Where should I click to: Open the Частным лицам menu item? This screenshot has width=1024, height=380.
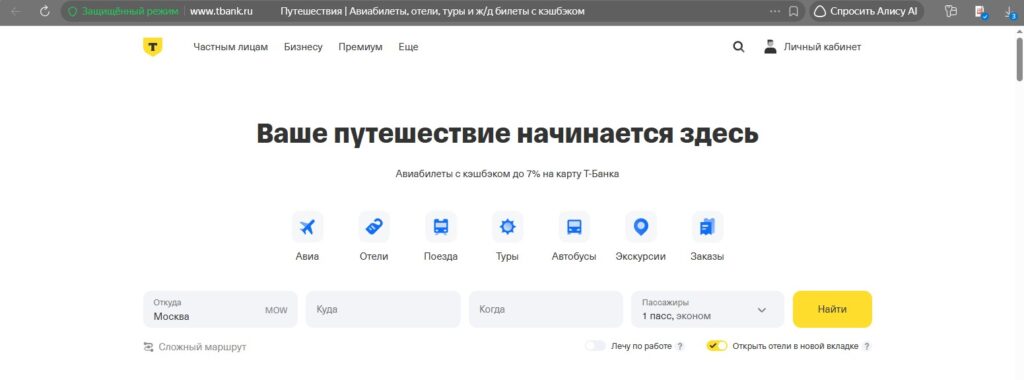click(231, 47)
